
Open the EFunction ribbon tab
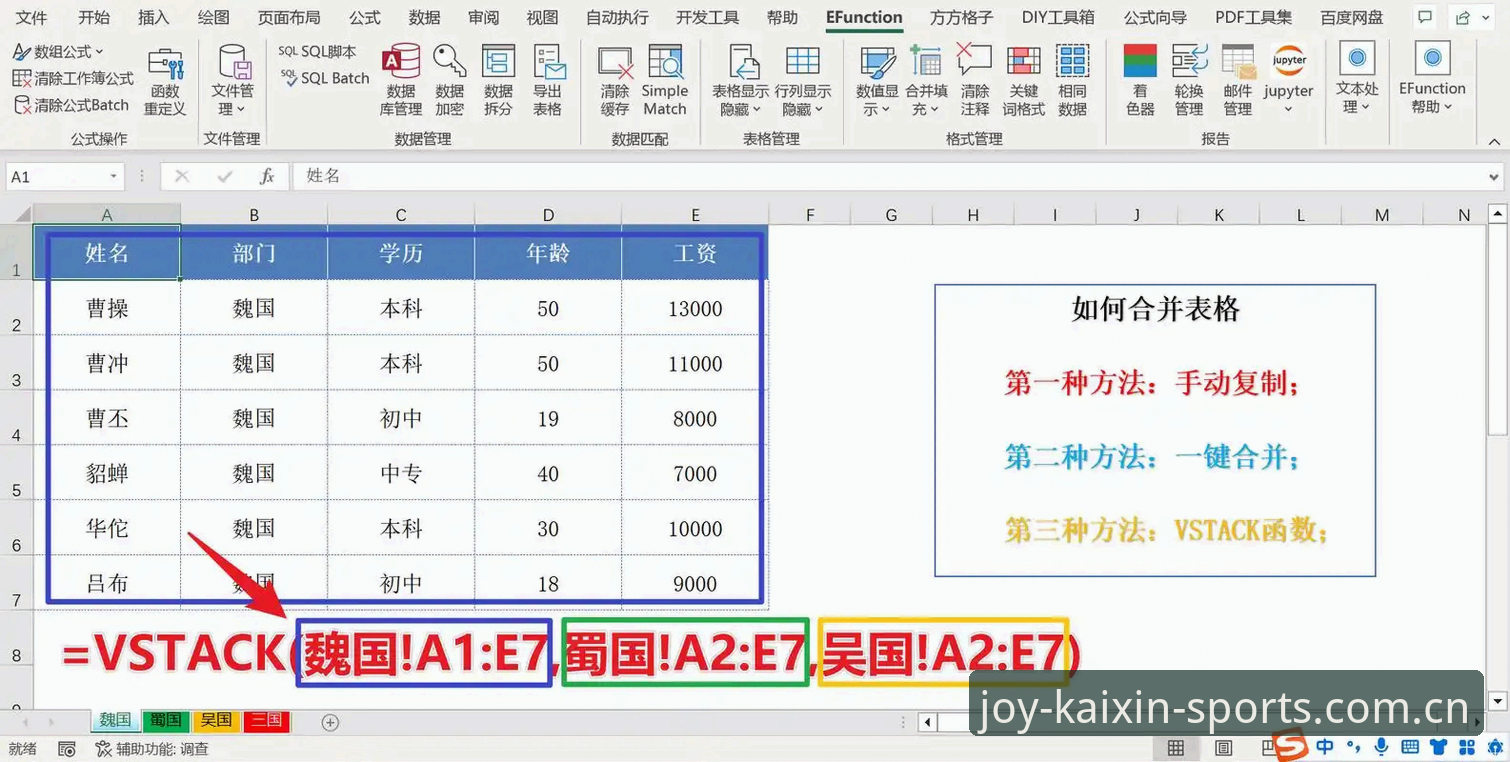[864, 17]
